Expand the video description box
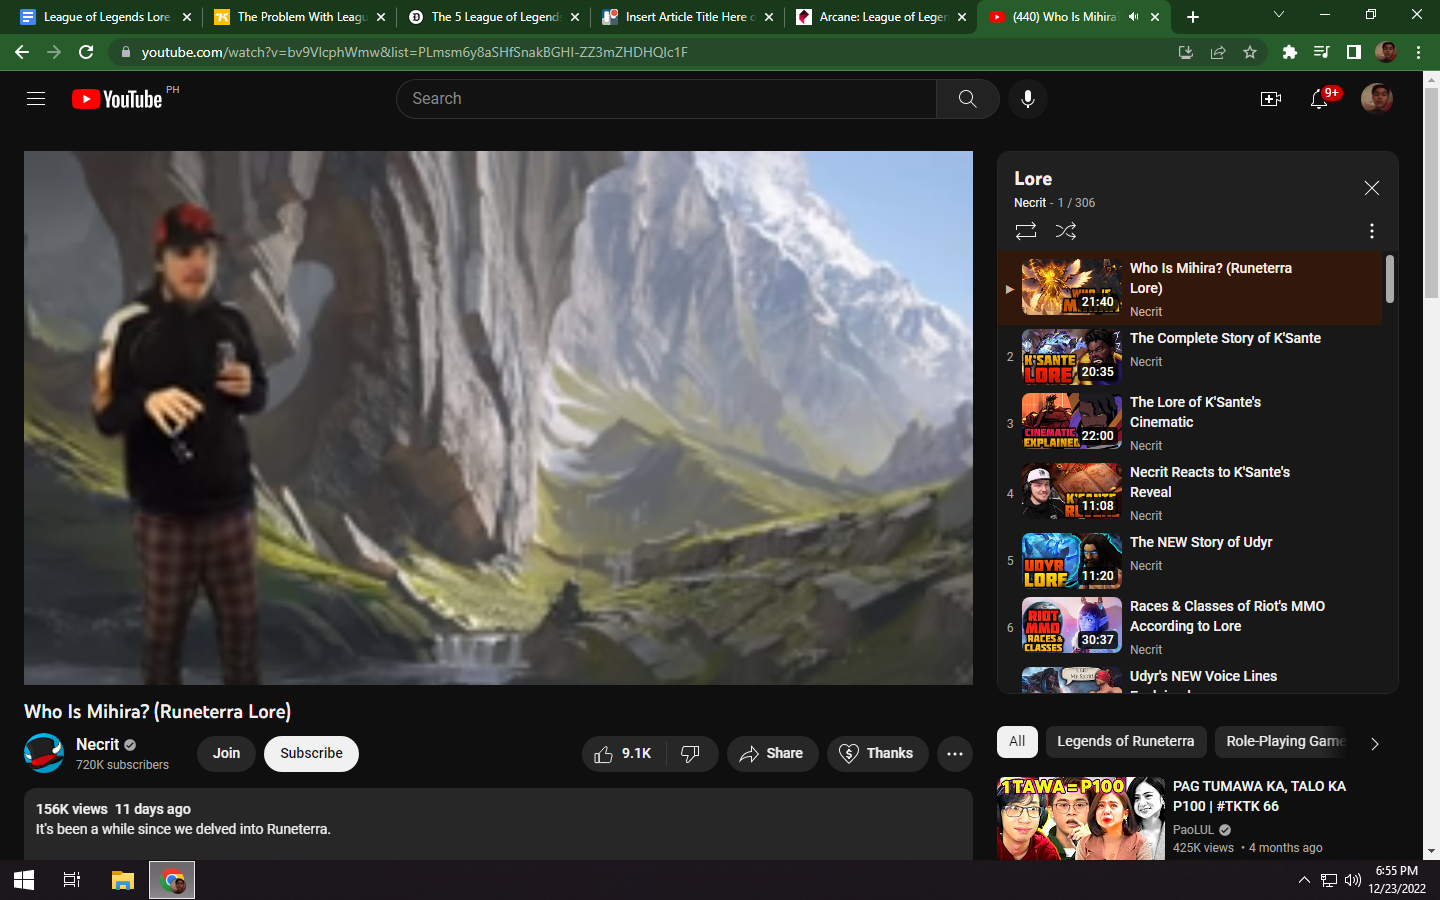The width and height of the screenshot is (1440, 900). point(498,824)
